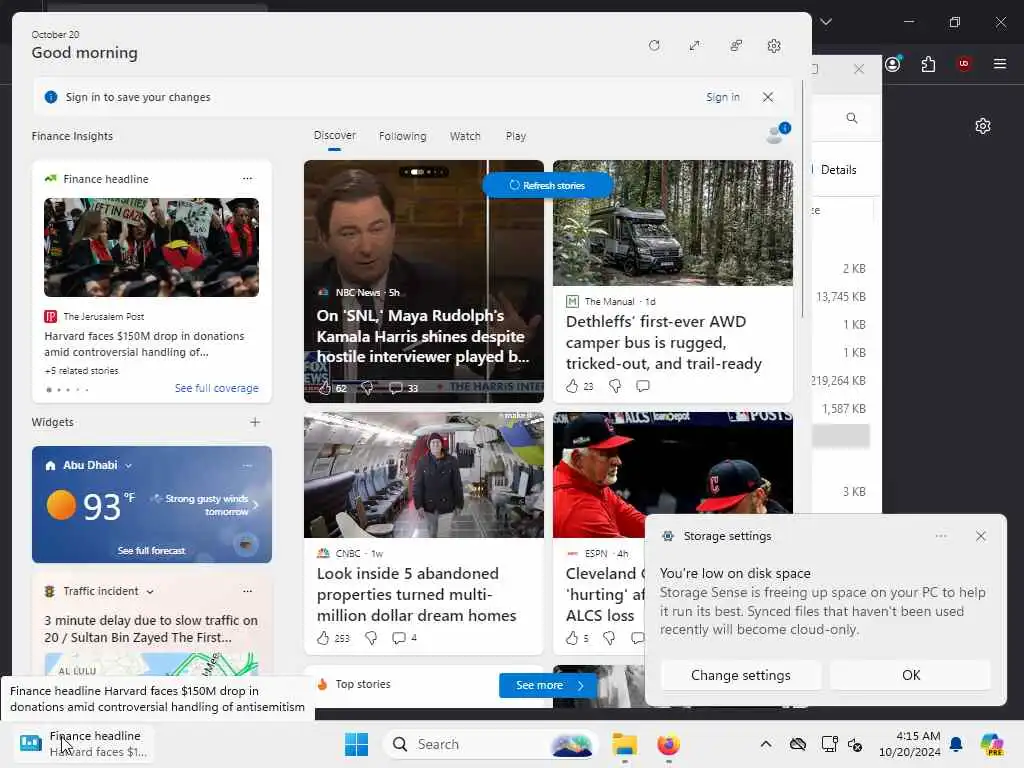Expand Traffic incident dropdown

(x=150, y=592)
